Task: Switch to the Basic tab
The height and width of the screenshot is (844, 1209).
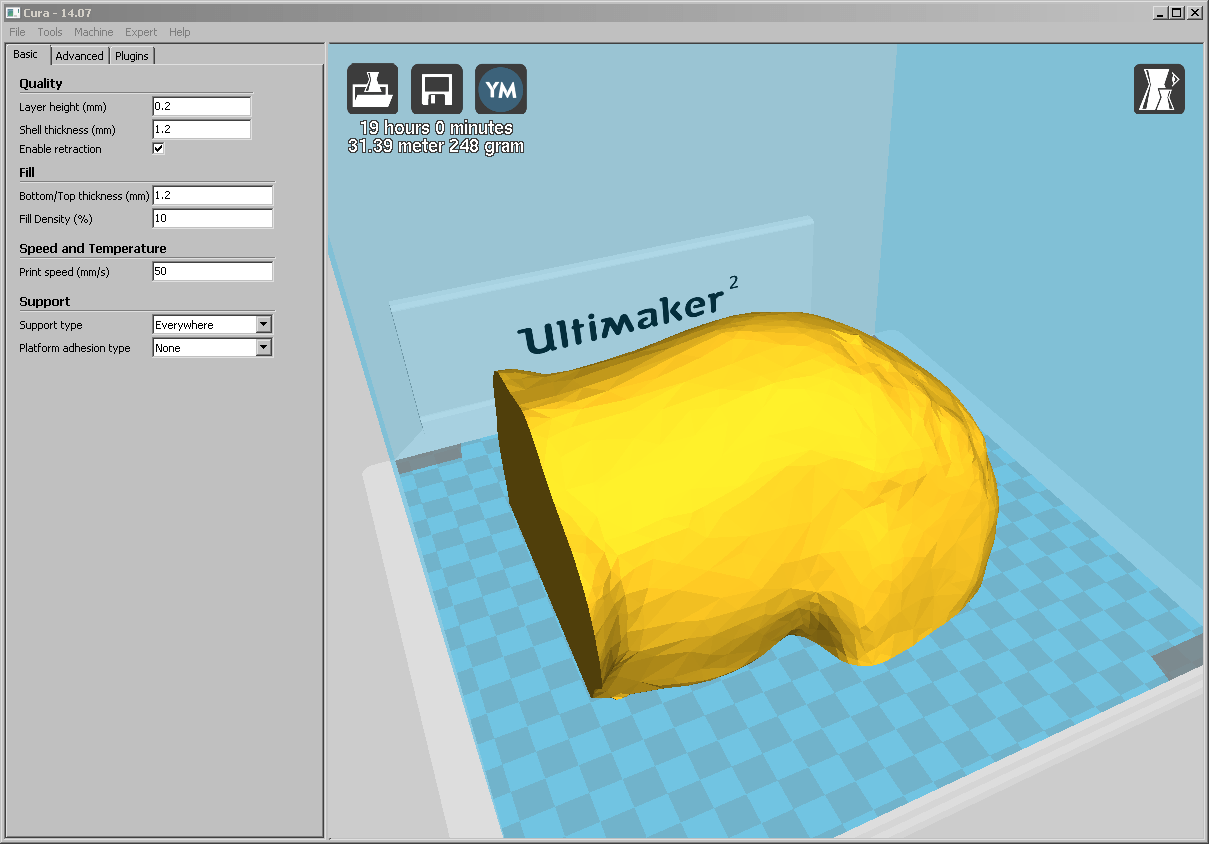Action: (x=26, y=54)
